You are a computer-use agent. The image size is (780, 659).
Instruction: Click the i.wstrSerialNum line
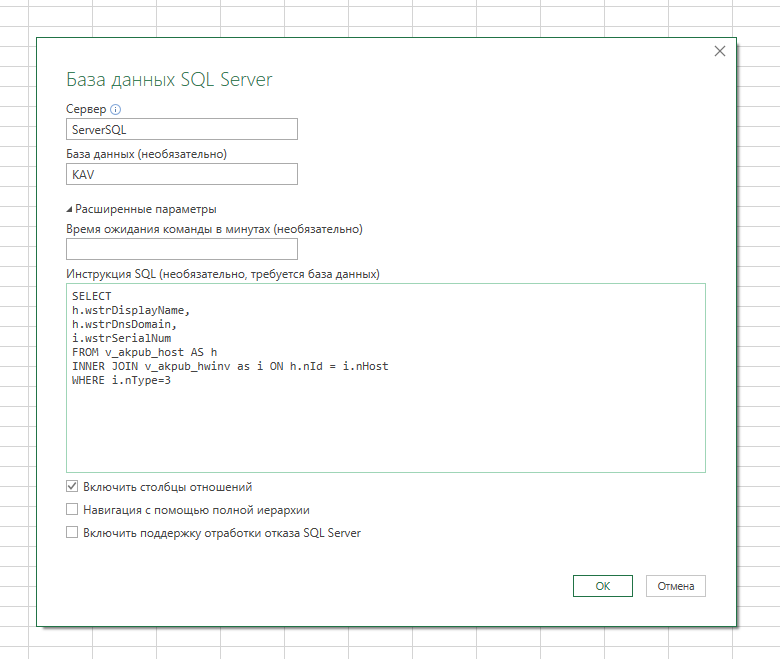click(121, 338)
